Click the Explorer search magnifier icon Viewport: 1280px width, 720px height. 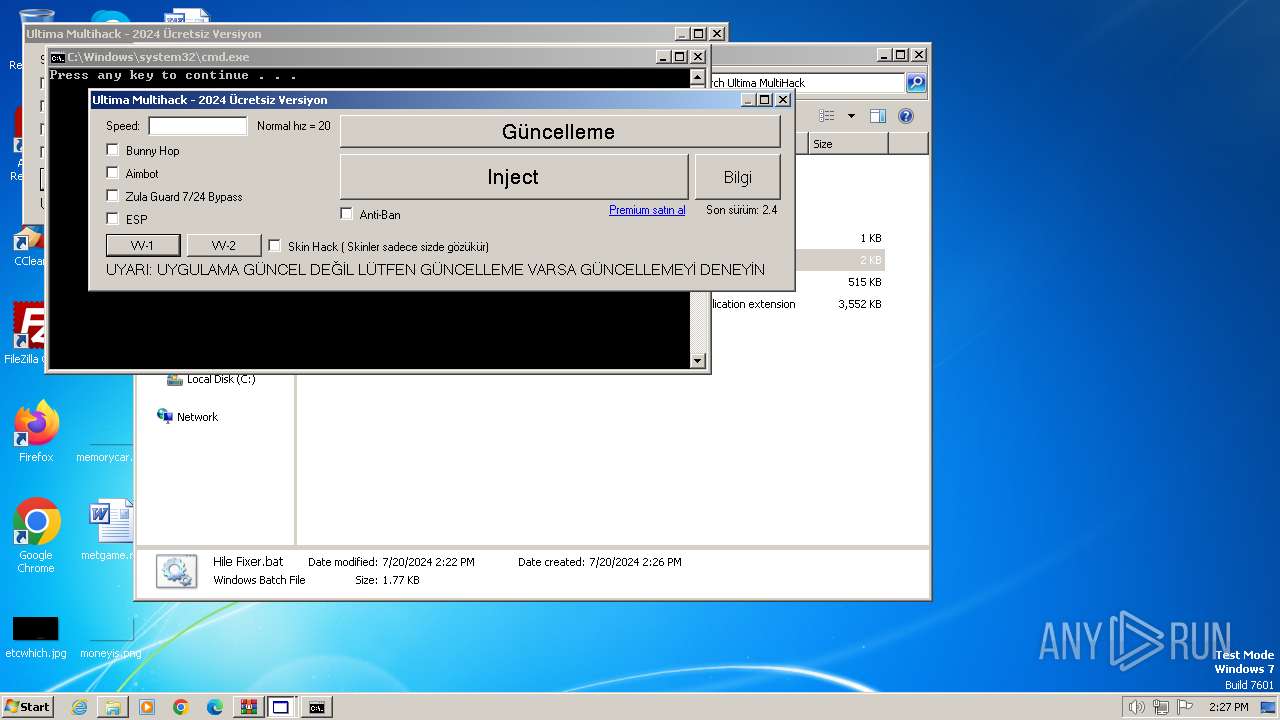[916, 83]
